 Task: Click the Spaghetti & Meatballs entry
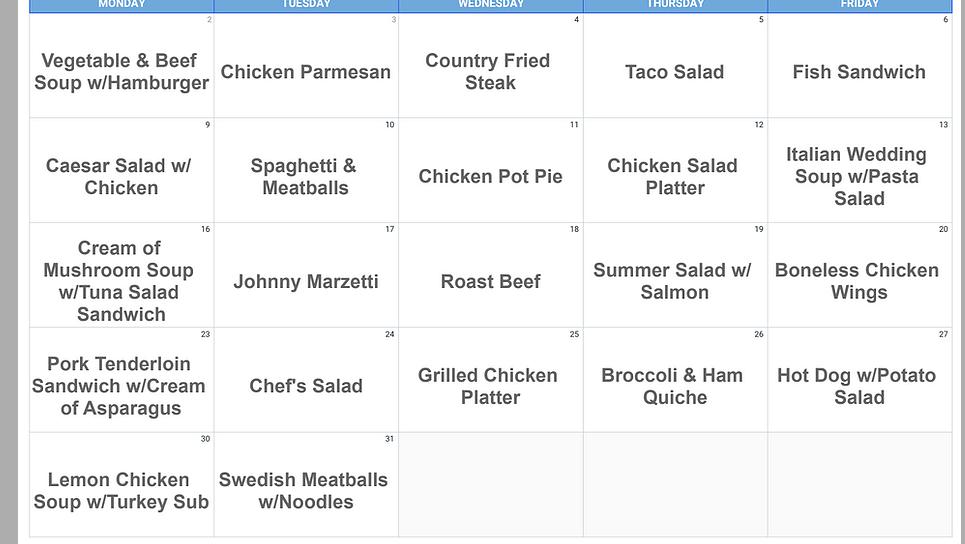tap(306, 177)
